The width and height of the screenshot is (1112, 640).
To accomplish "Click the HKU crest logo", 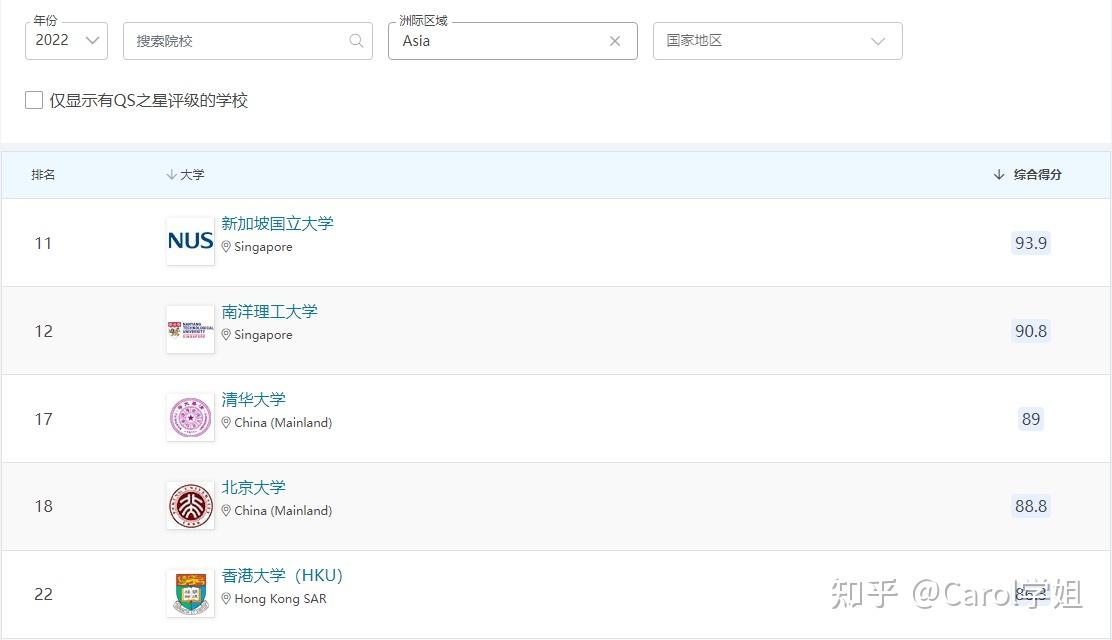I will (190, 593).
